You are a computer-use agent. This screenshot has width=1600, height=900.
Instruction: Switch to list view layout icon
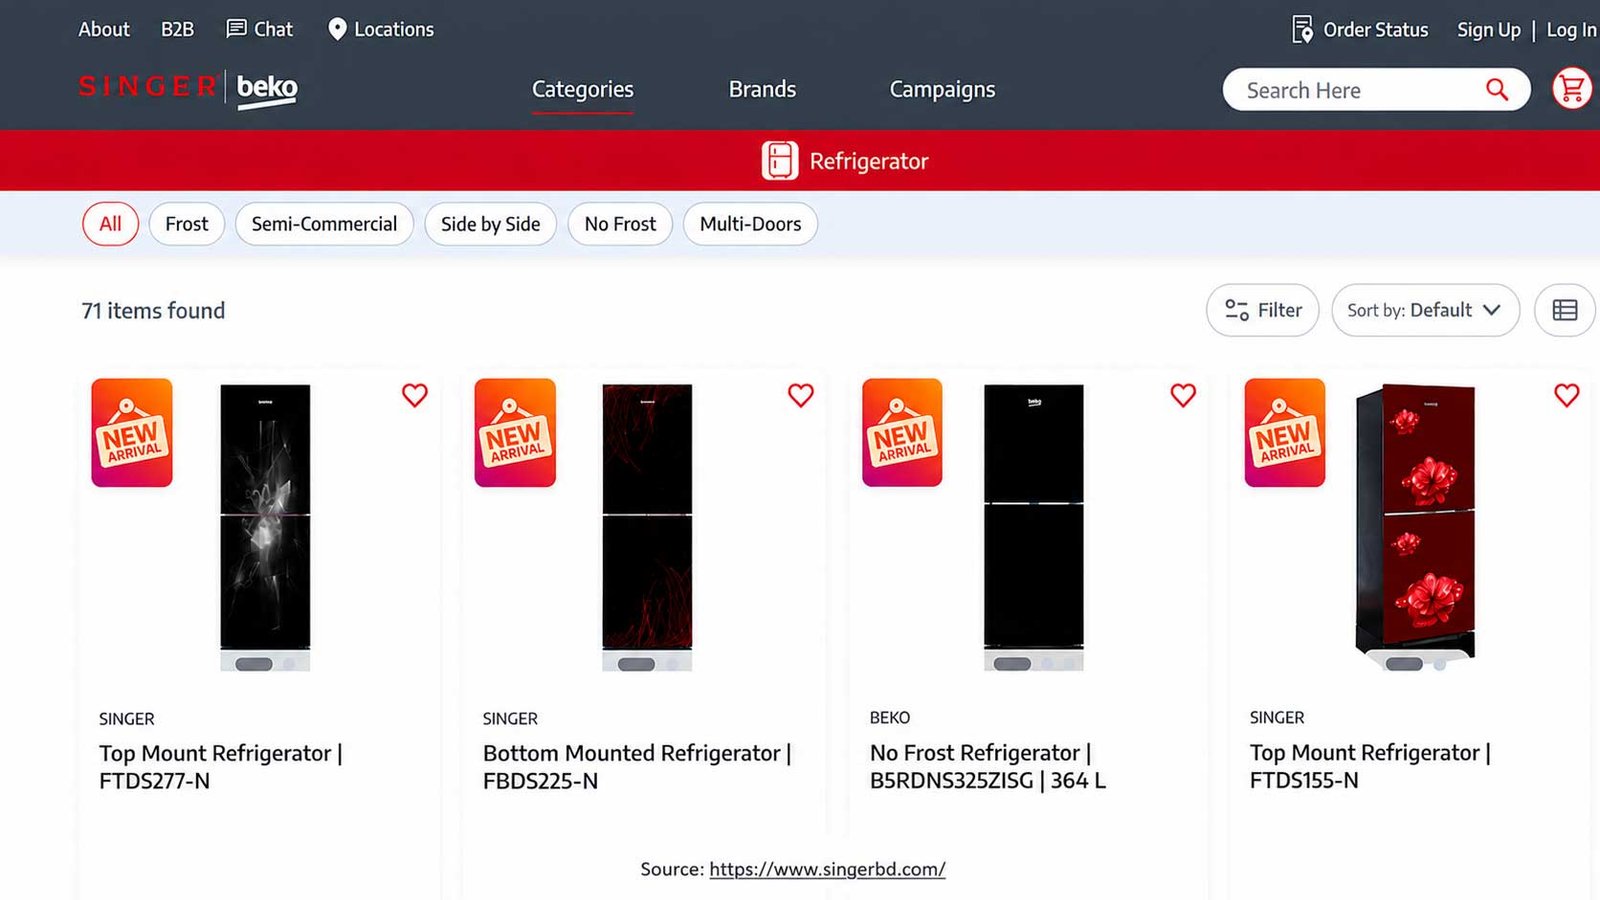point(1565,310)
